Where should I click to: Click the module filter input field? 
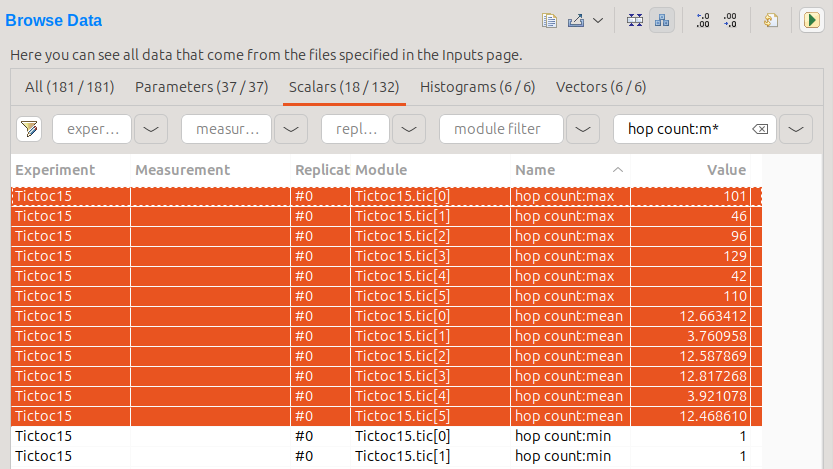pos(501,129)
